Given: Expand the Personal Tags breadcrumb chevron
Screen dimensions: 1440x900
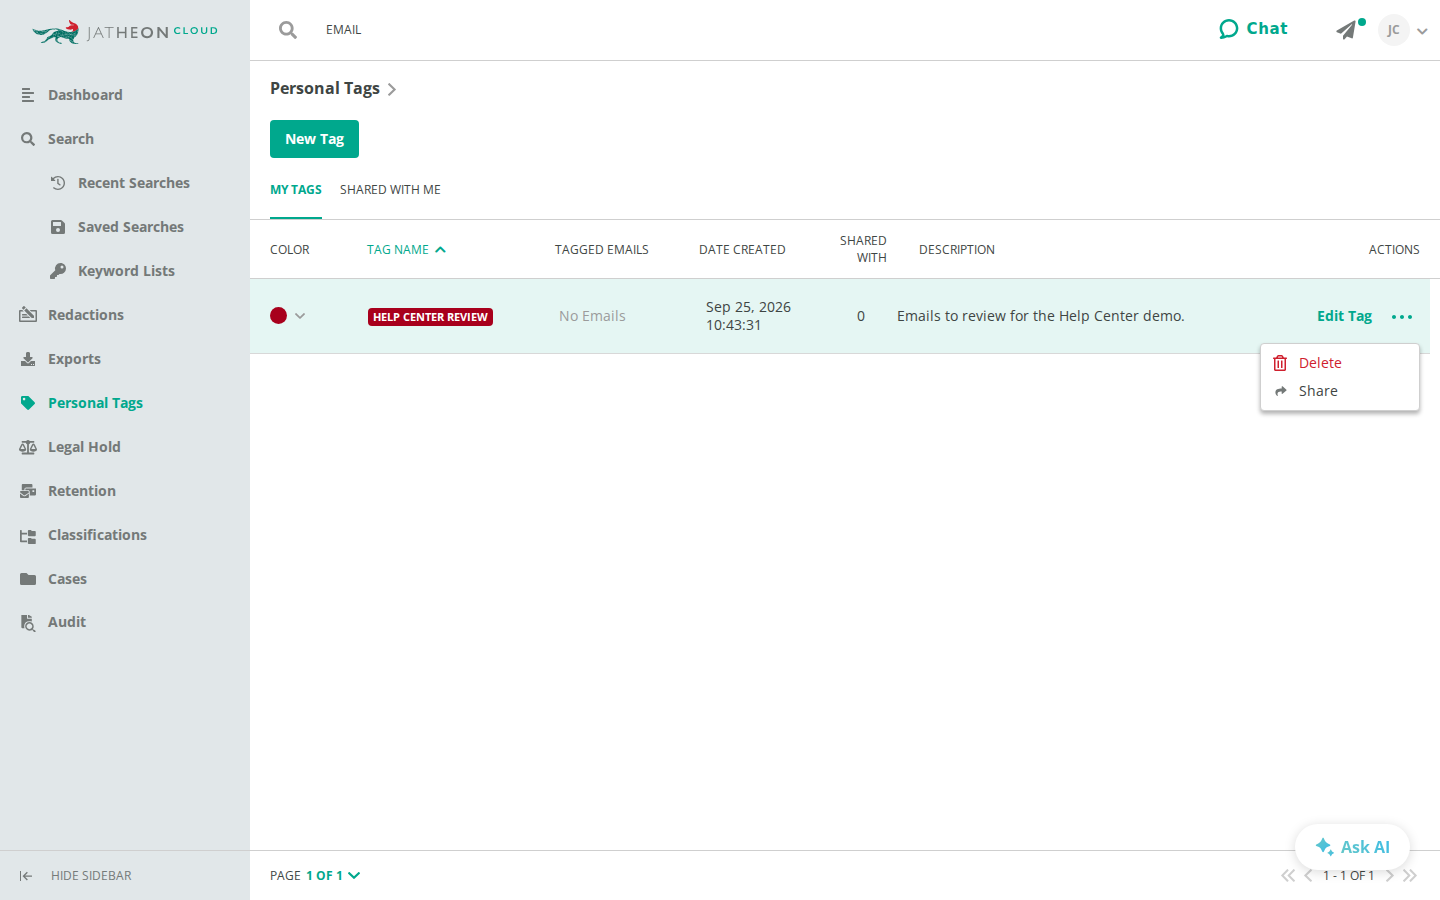Looking at the screenshot, I should pos(392,90).
